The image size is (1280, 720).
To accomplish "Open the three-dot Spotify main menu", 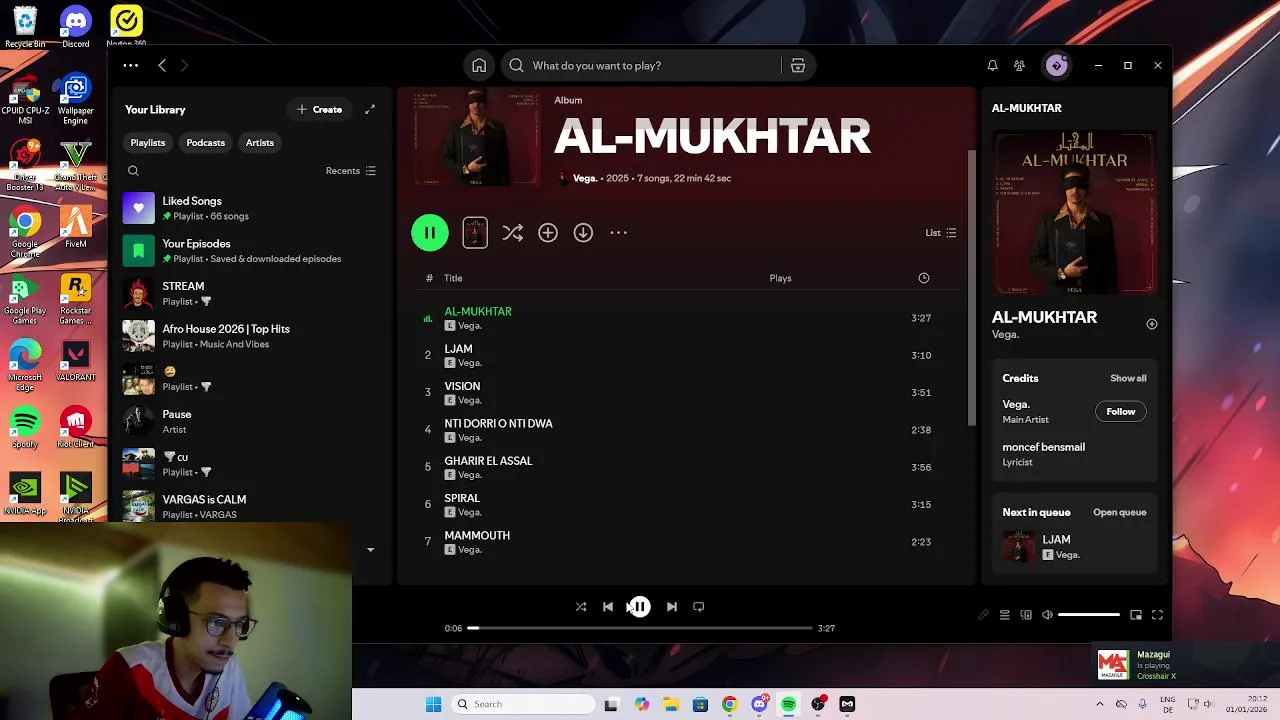I will tap(131, 65).
